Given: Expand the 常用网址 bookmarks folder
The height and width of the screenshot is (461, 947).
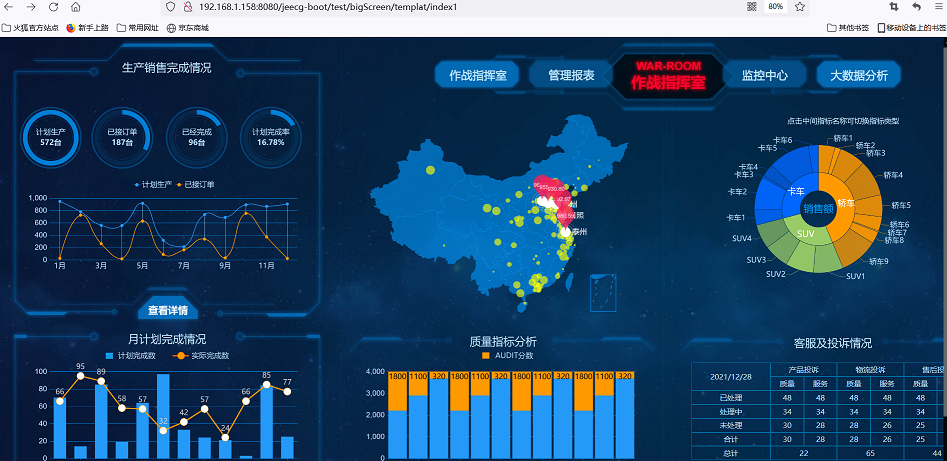Looking at the screenshot, I should coord(135,28).
